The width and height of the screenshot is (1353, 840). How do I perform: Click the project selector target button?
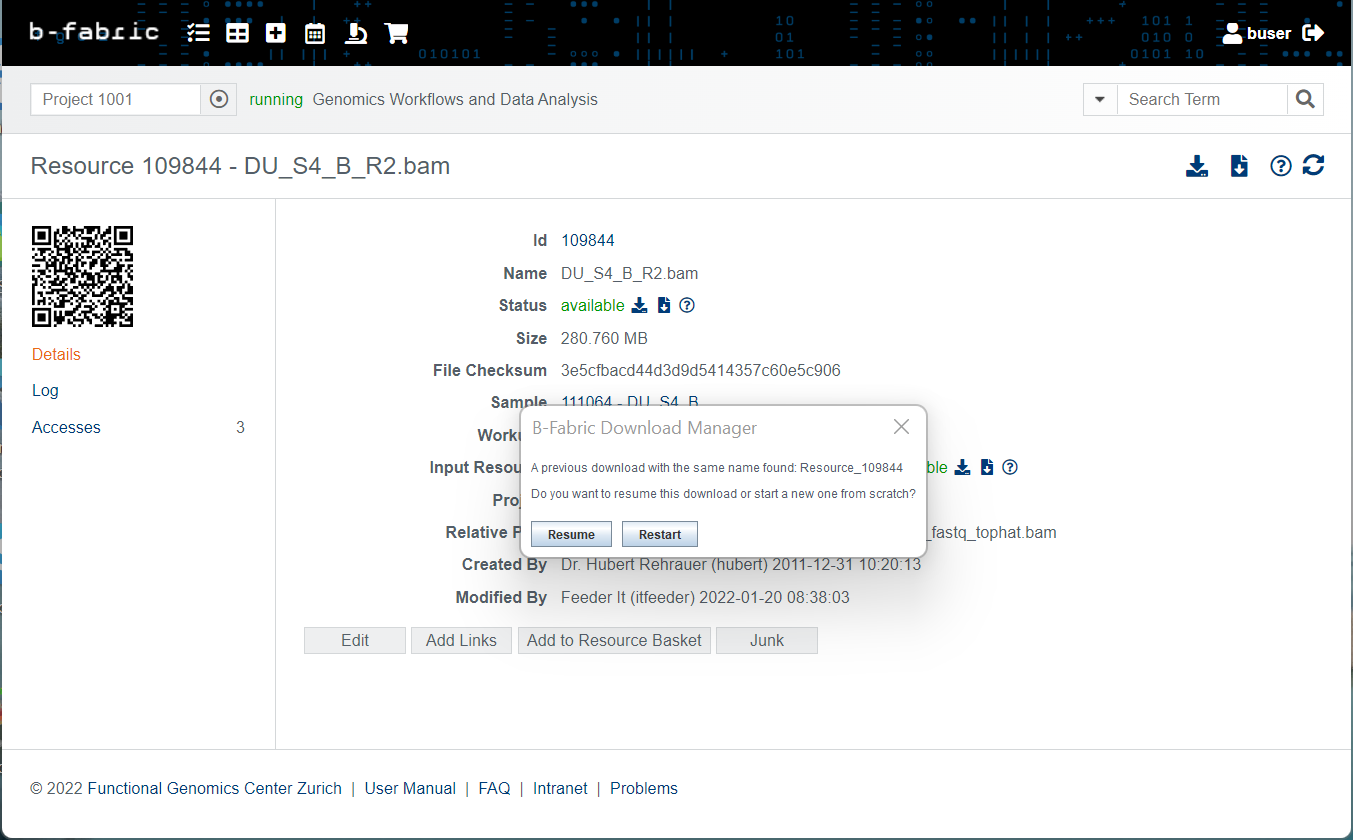[219, 99]
